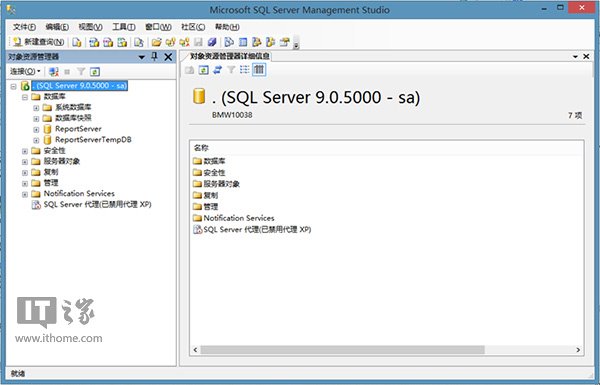Expand the ReportServerTempDB database node

pyautogui.click(x=36, y=140)
